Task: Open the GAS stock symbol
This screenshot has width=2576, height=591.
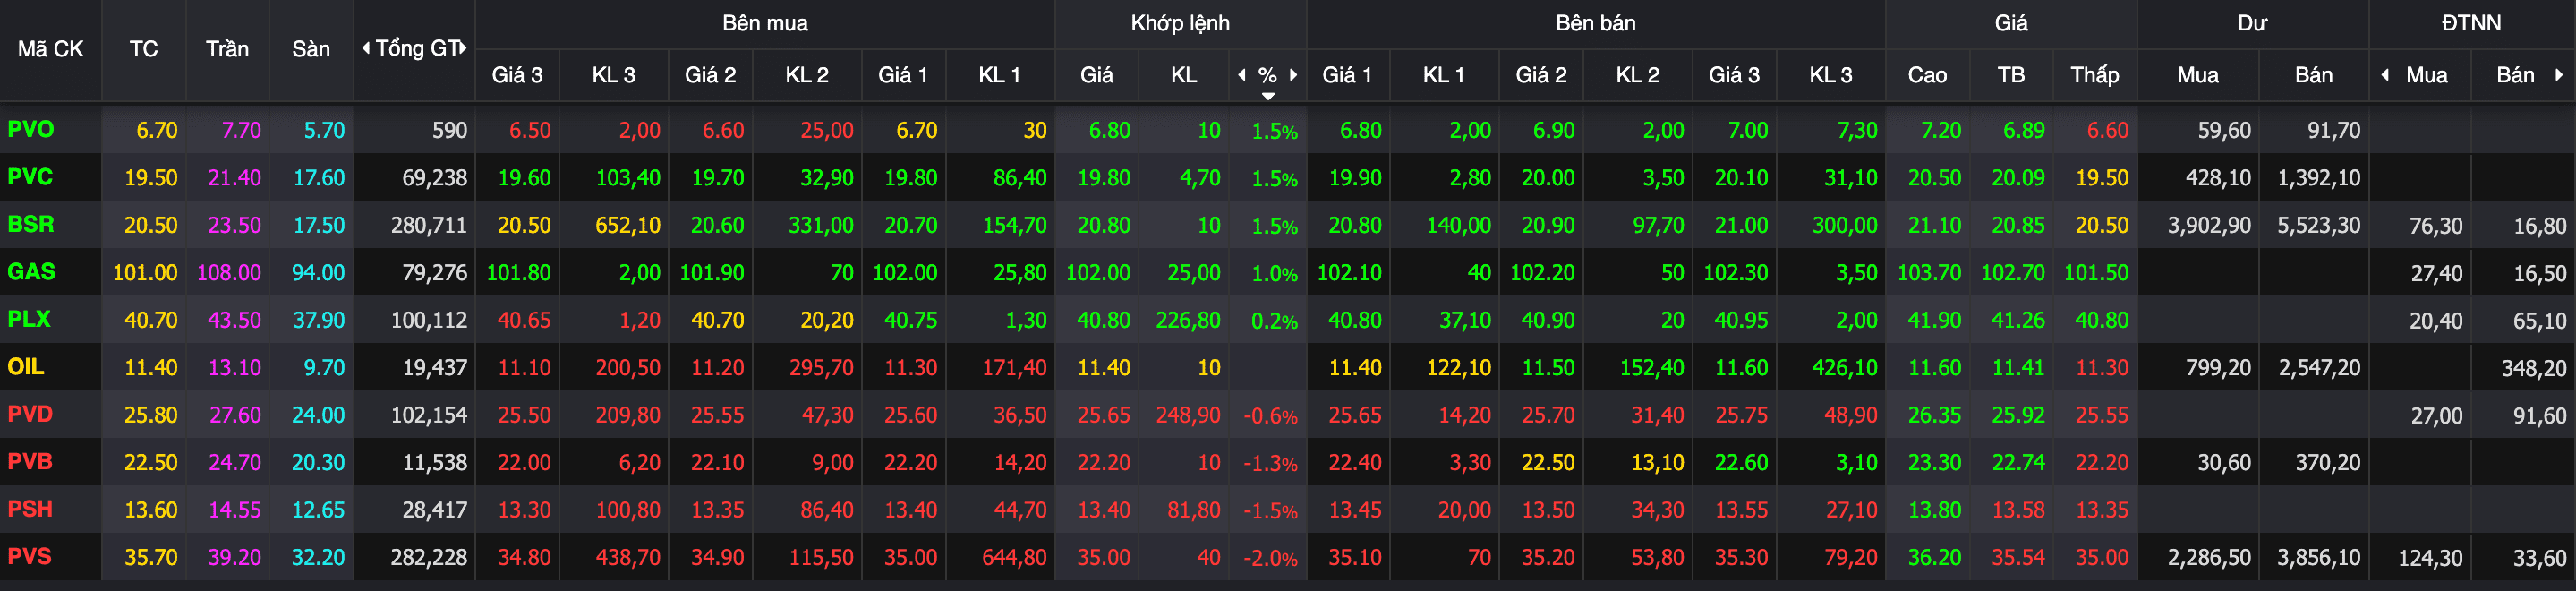Action: (x=32, y=271)
